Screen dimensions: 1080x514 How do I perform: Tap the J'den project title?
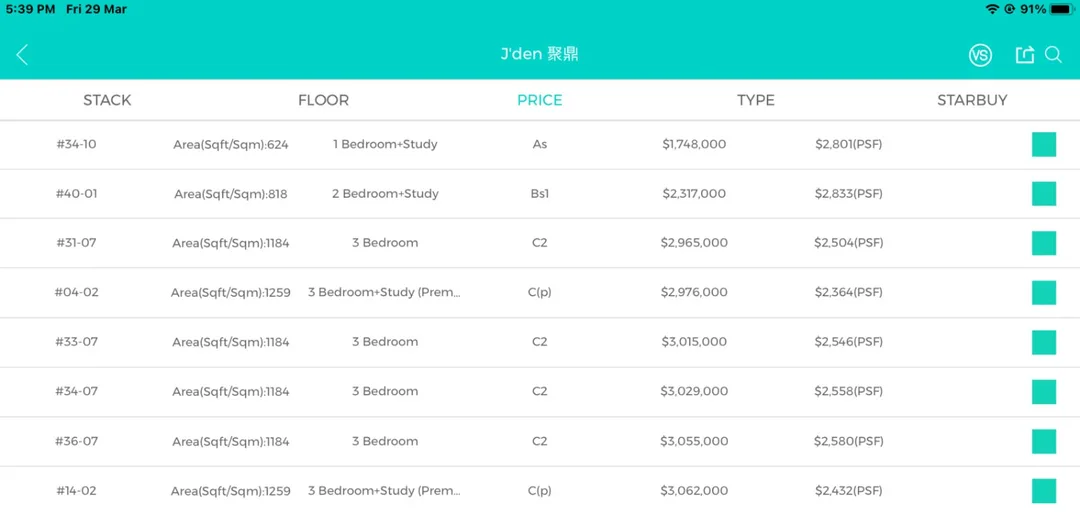point(539,55)
